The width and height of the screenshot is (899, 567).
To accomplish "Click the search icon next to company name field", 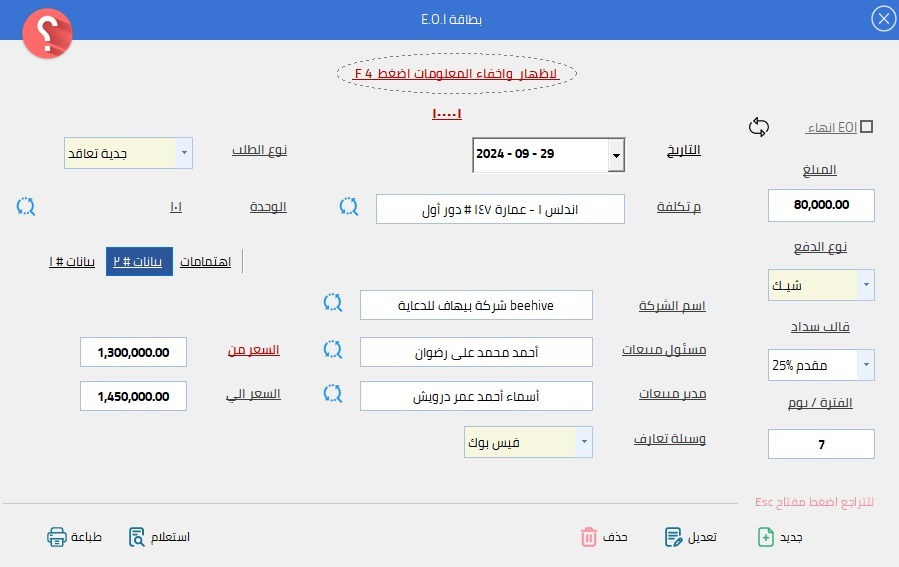I will pos(332,302).
